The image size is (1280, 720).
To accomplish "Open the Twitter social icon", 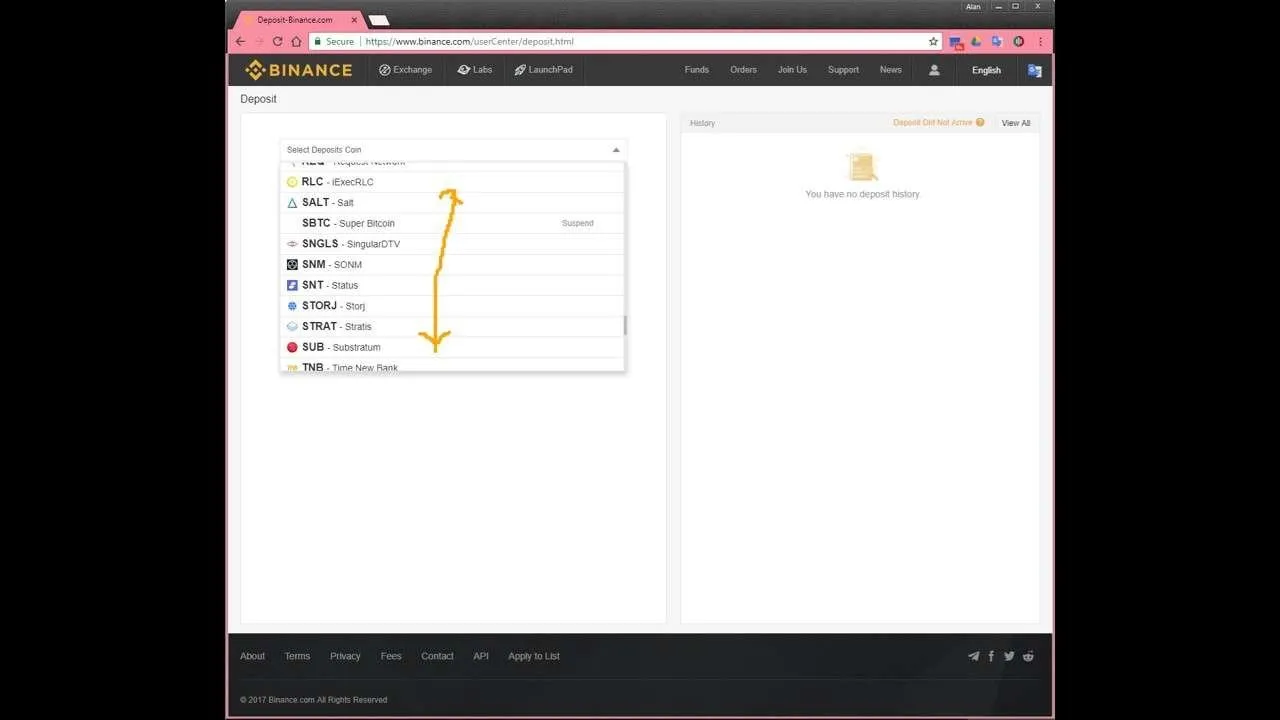I will 1009,656.
